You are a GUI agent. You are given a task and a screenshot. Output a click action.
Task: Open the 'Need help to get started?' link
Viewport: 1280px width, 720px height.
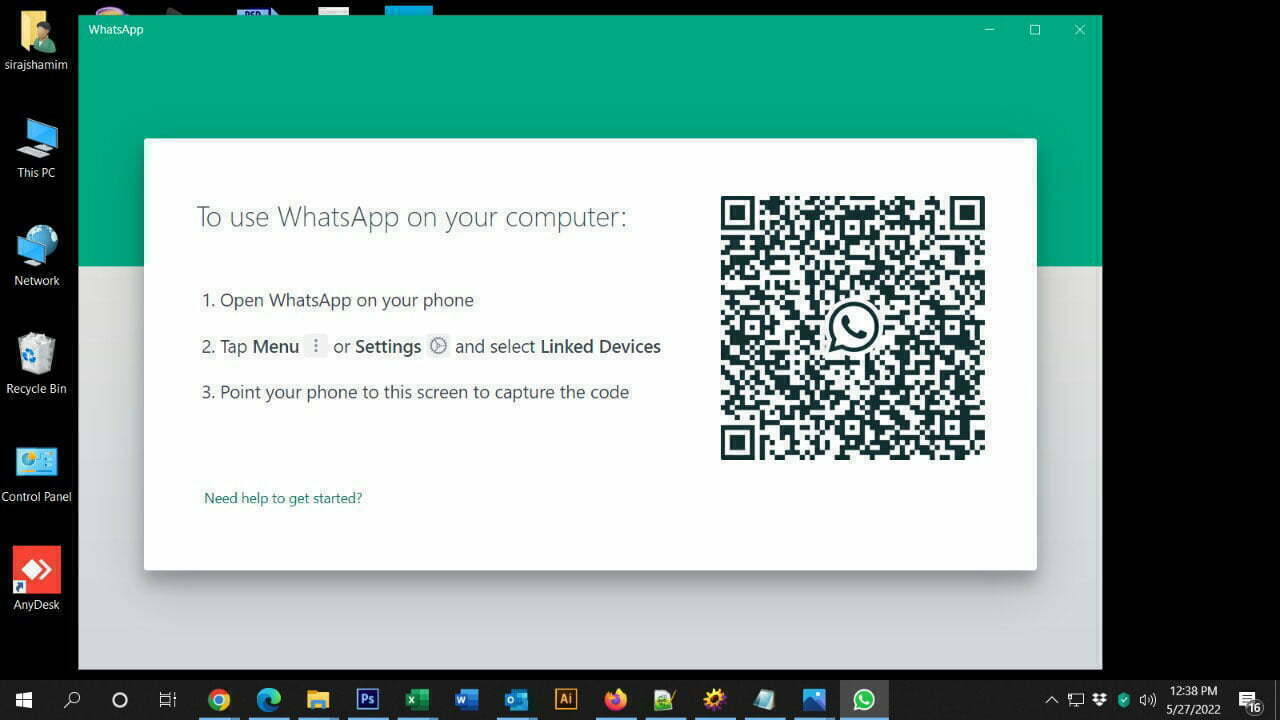(283, 498)
